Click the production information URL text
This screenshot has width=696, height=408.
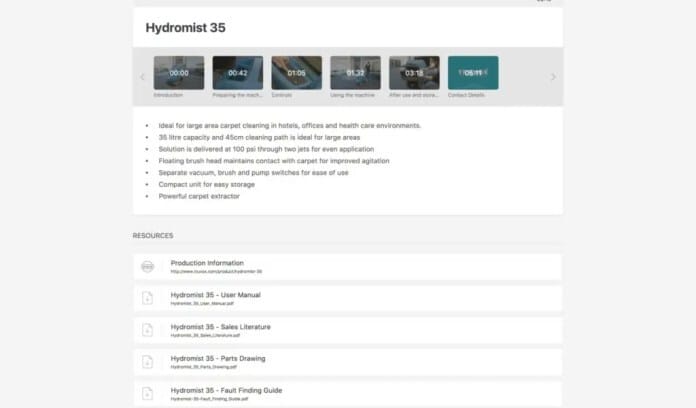(216, 271)
